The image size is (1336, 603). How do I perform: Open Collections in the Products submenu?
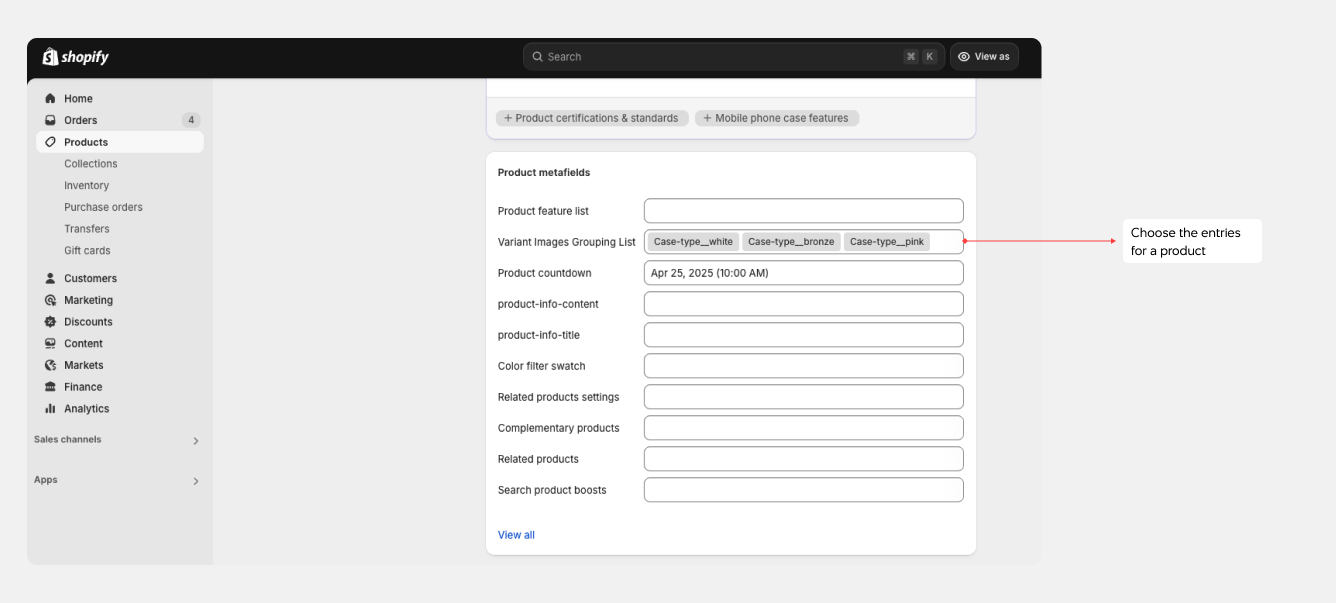coord(91,164)
